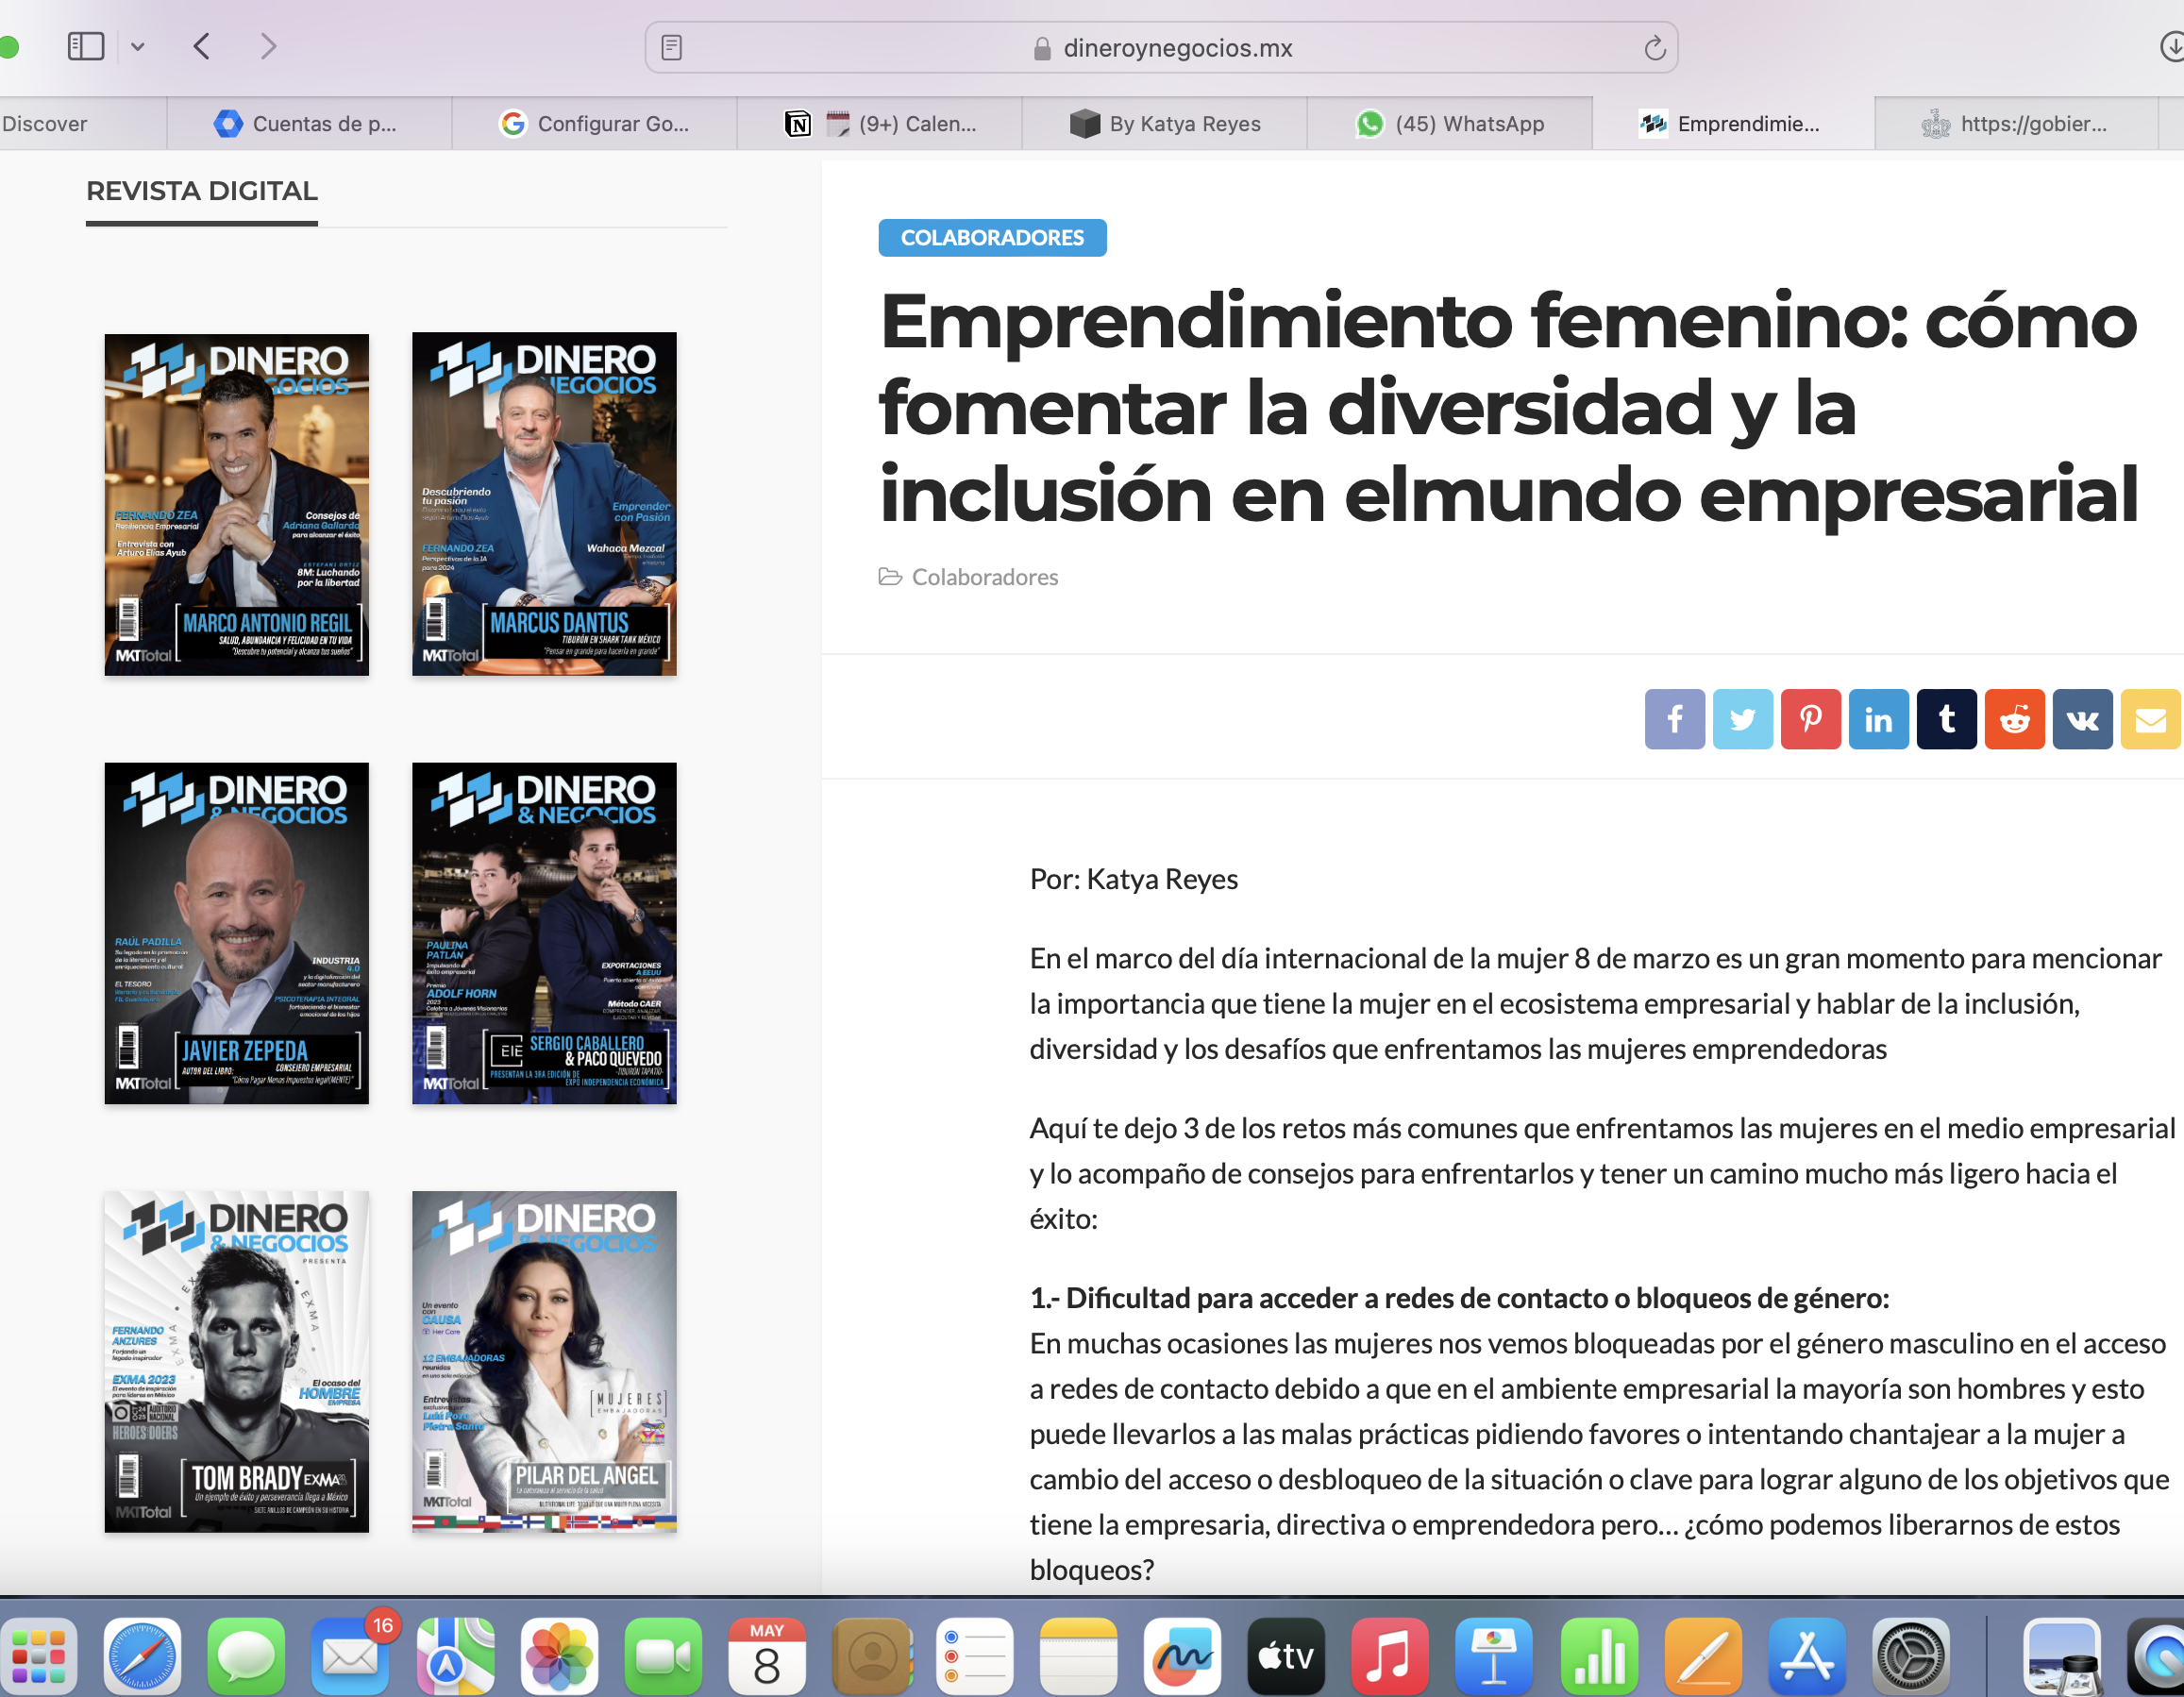Viewport: 2184px width, 1697px height.
Task: Go back to previous page
Action: coord(202,46)
